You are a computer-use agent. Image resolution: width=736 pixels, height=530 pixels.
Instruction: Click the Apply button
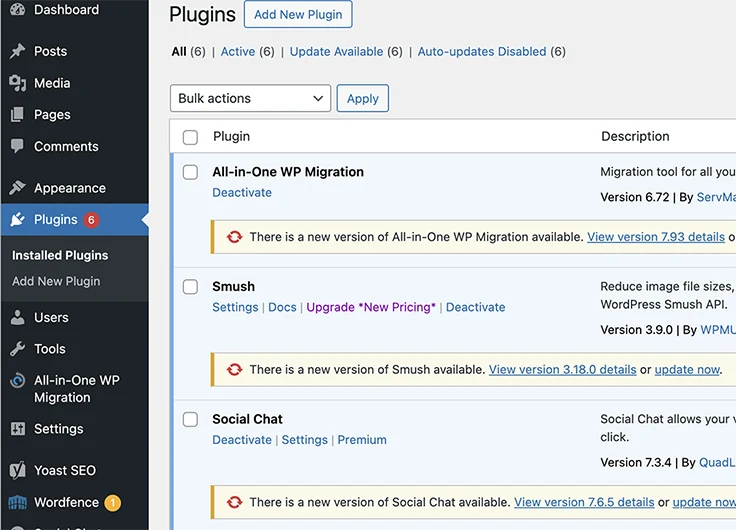tap(363, 99)
